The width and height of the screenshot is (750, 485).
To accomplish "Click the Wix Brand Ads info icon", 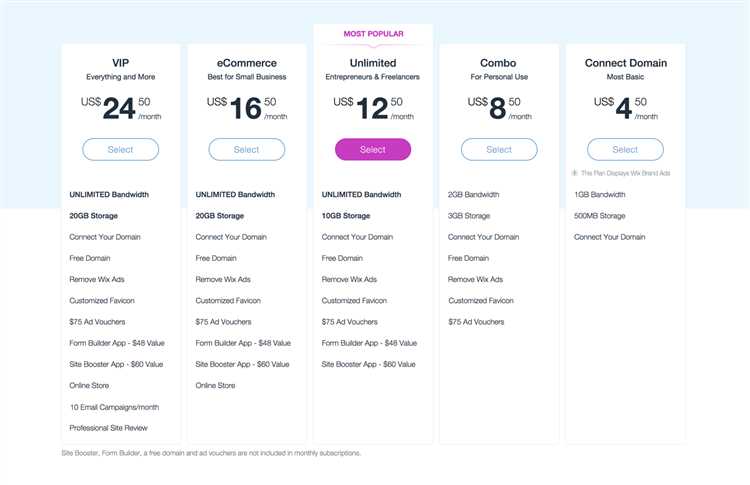I will [574, 173].
